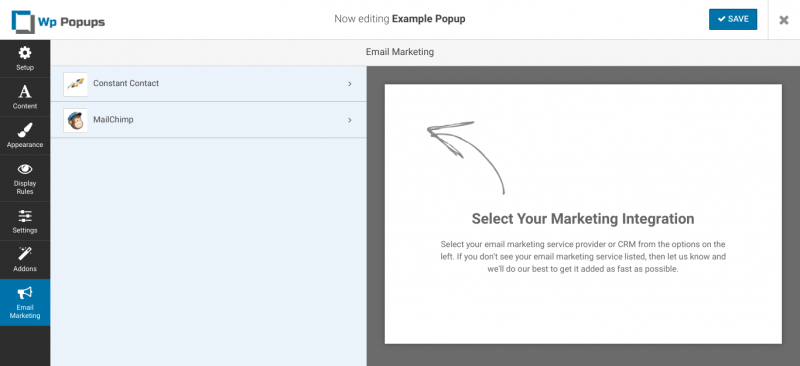Click the Display Rules menu label

tap(25, 187)
